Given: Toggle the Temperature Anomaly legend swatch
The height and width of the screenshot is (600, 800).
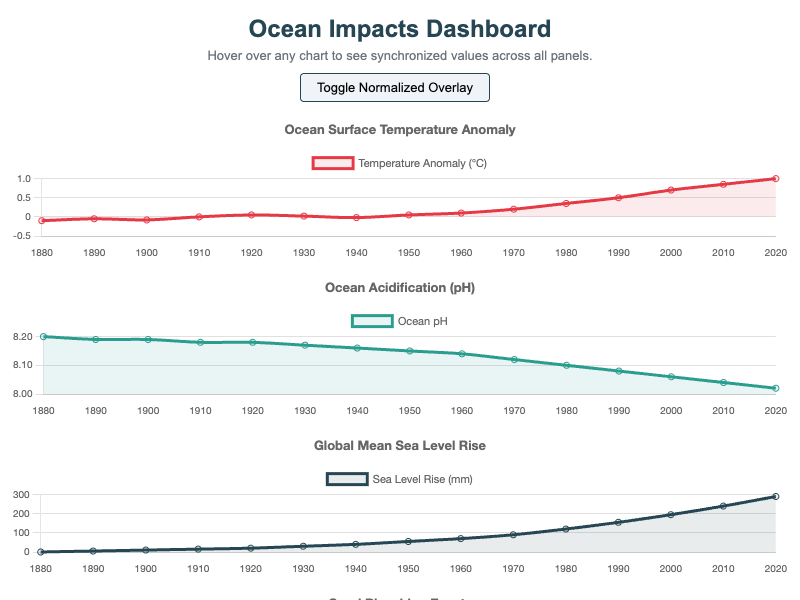Looking at the screenshot, I should click(333, 163).
